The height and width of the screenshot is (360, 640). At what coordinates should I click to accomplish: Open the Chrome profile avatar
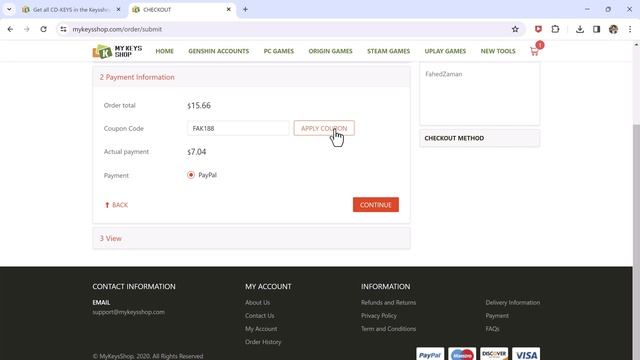pos(613,29)
